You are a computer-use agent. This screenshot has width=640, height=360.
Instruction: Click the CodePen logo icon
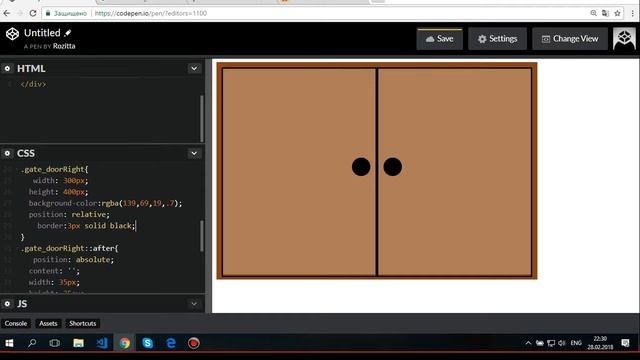(x=12, y=34)
